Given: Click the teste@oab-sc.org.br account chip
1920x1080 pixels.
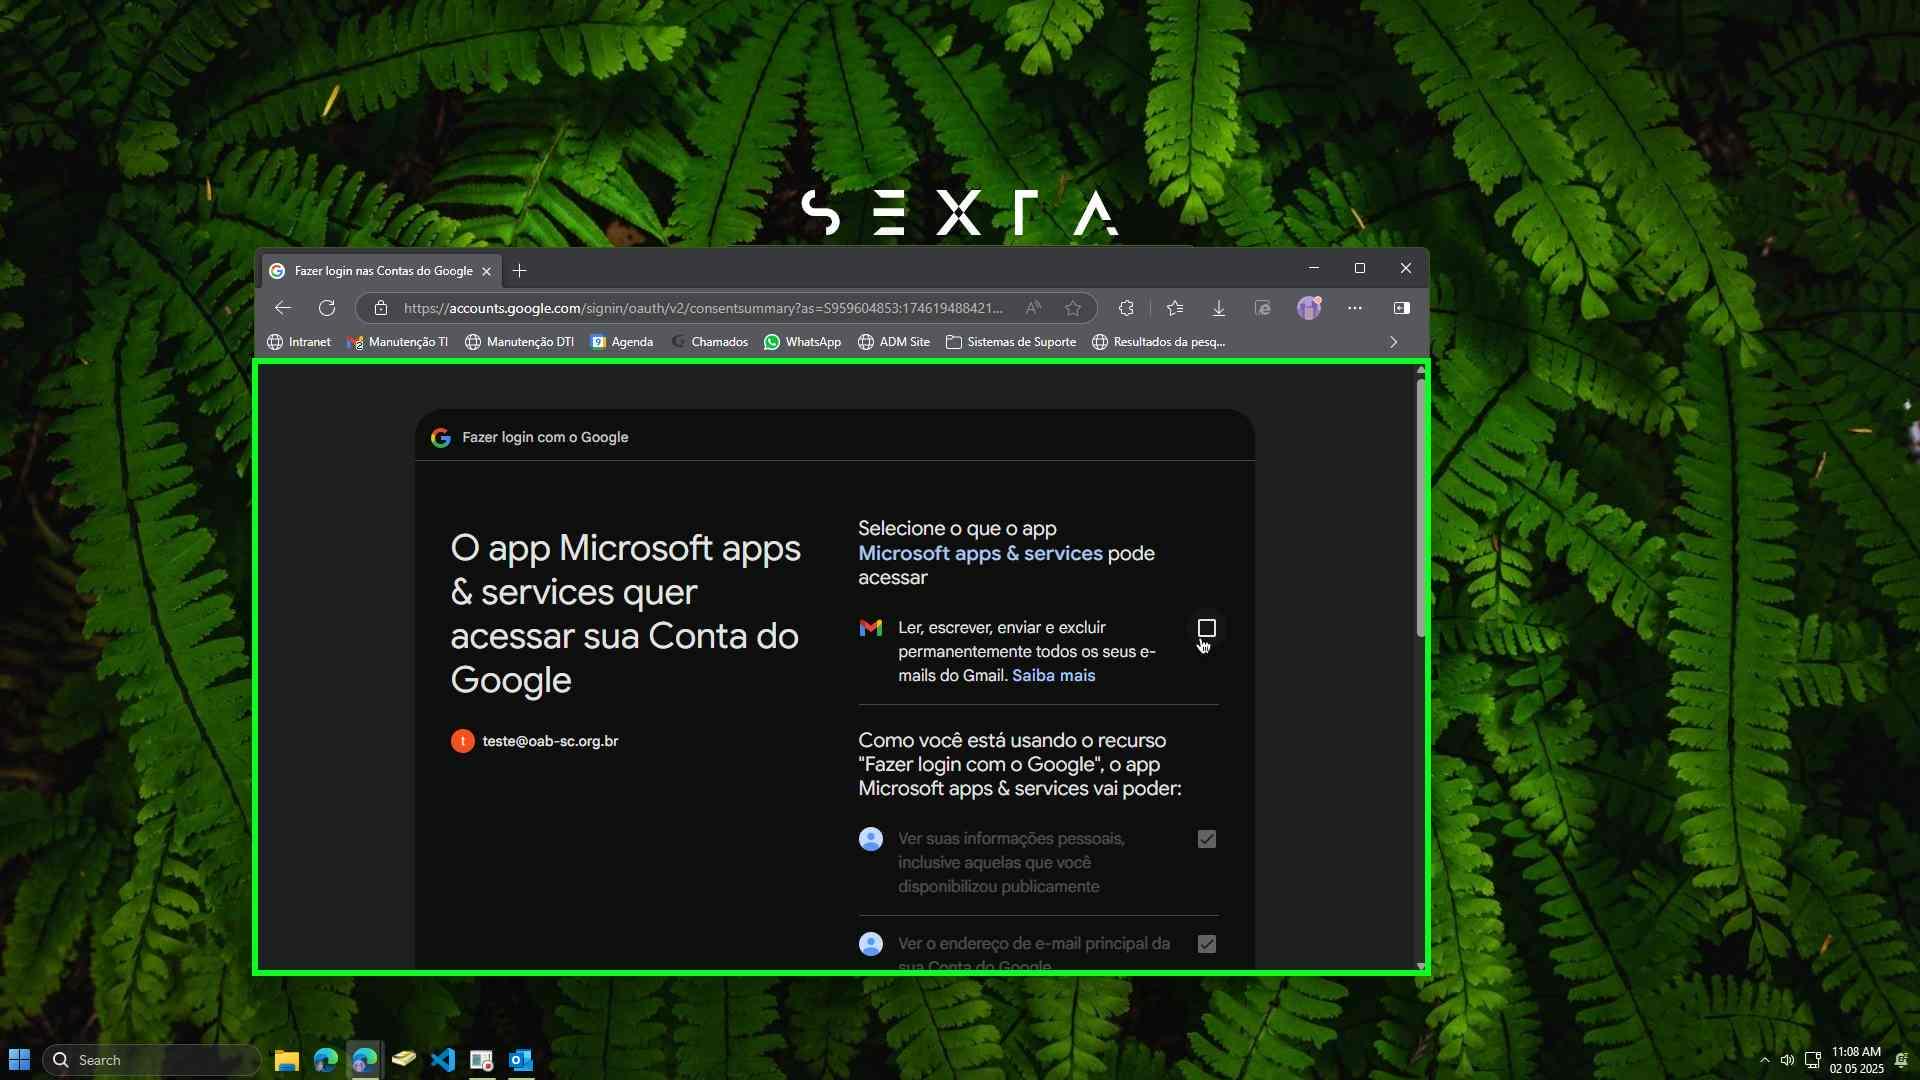Looking at the screenshot, I should coord(535,741).
